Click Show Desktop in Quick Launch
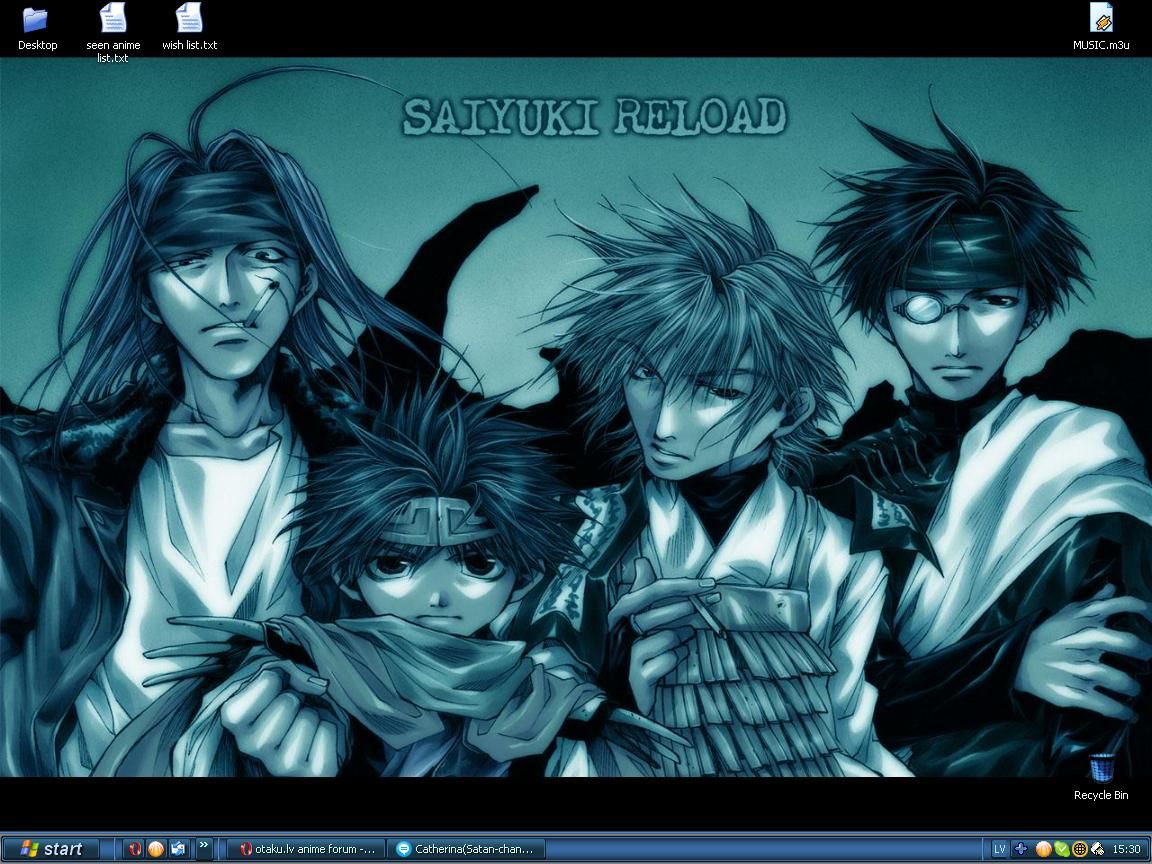 [x=178, y=849]
